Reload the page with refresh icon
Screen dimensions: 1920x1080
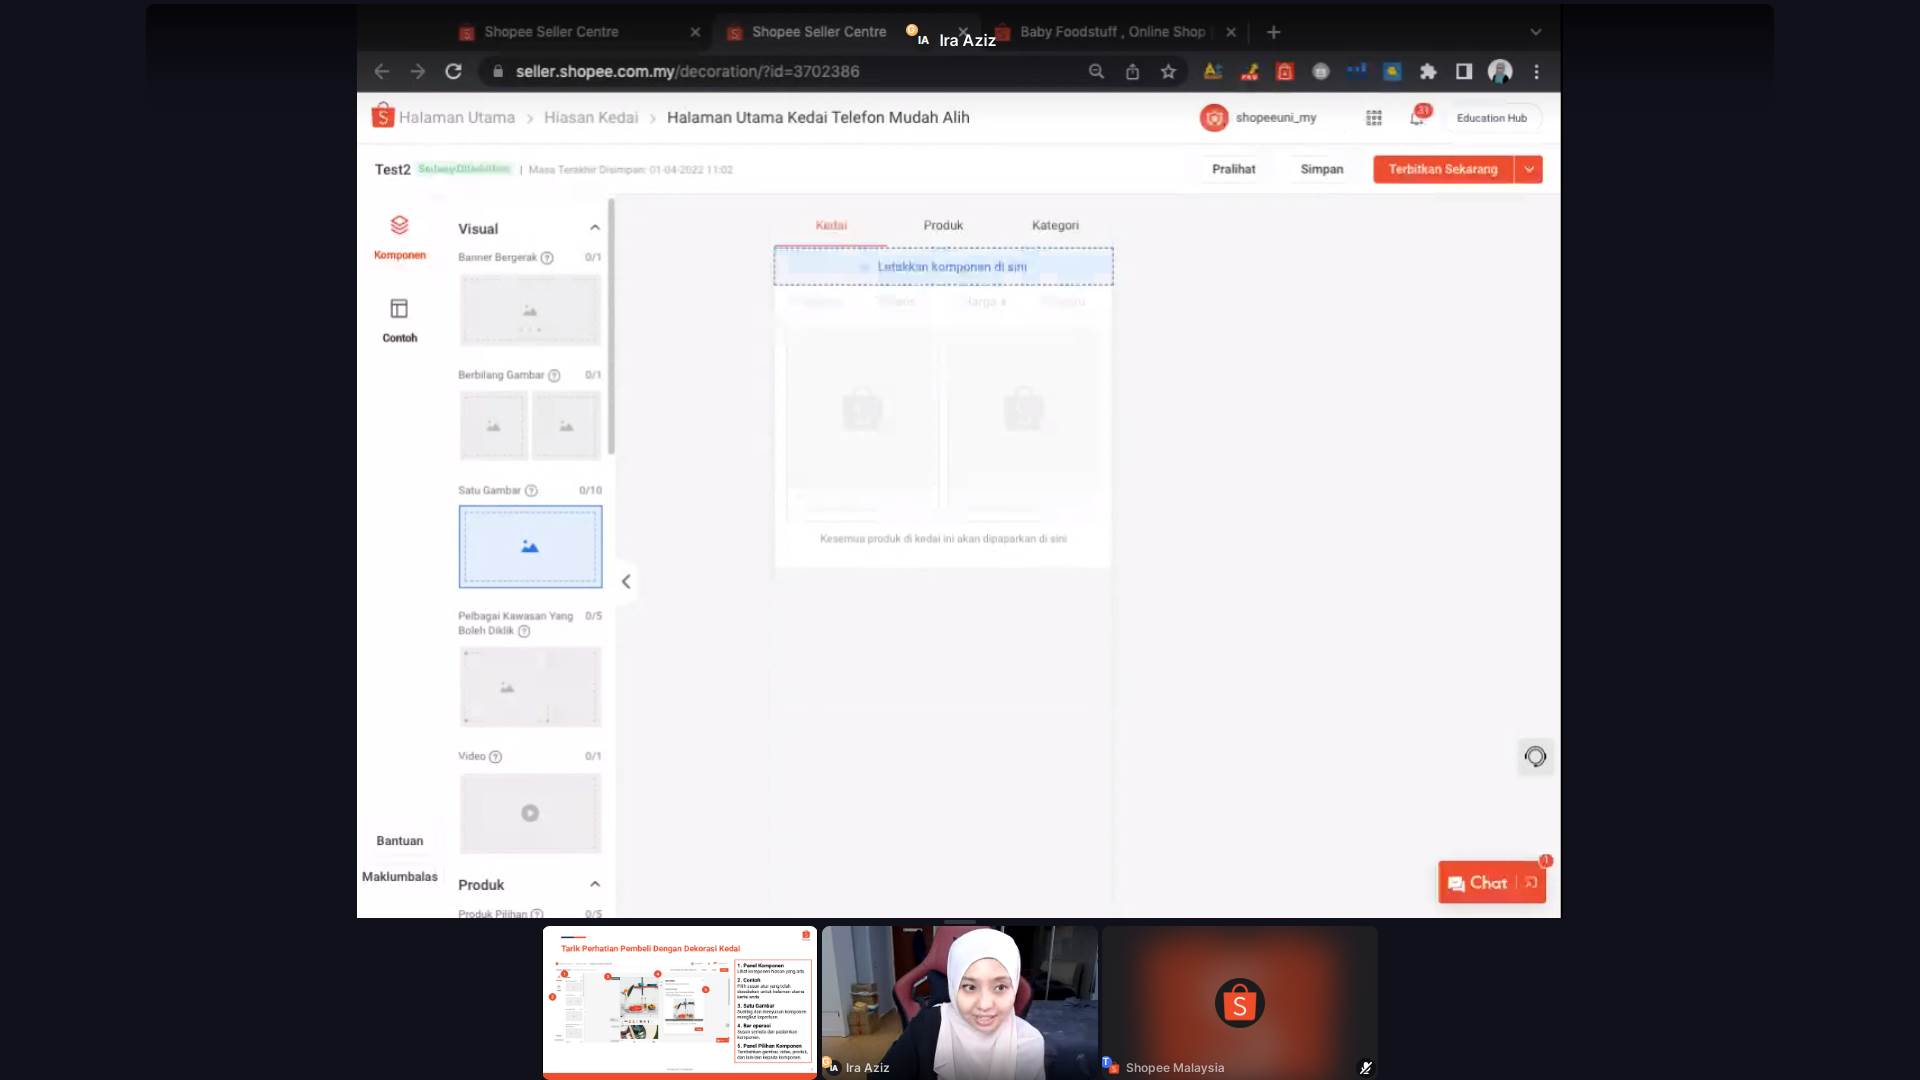point(453,72)
